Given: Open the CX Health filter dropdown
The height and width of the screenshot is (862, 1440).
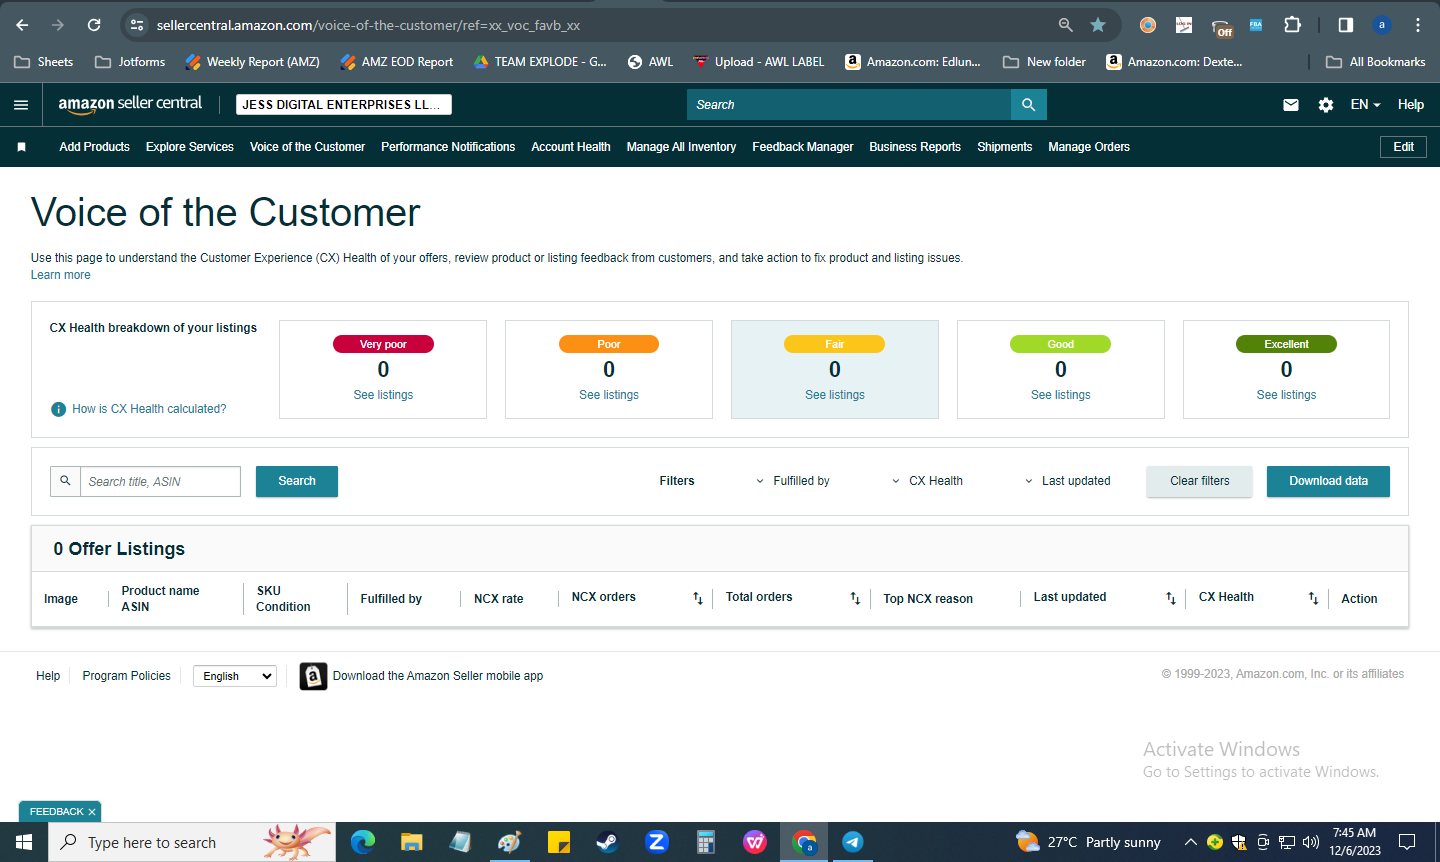Looking at the screenshot, I should click(x=927, y=481).
